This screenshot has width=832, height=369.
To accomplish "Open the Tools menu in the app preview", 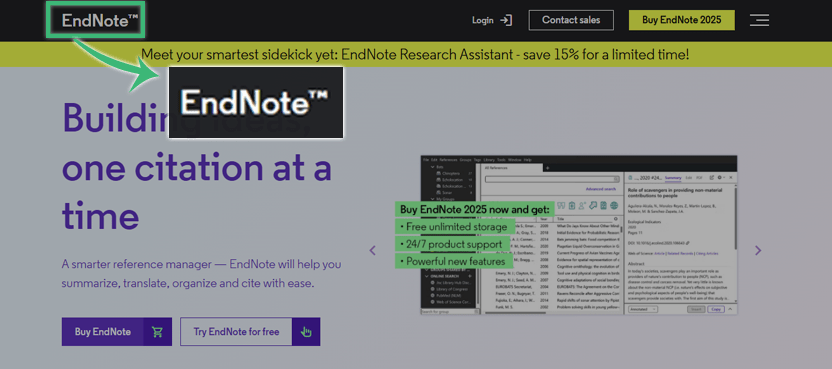I will tap(501, 160).
